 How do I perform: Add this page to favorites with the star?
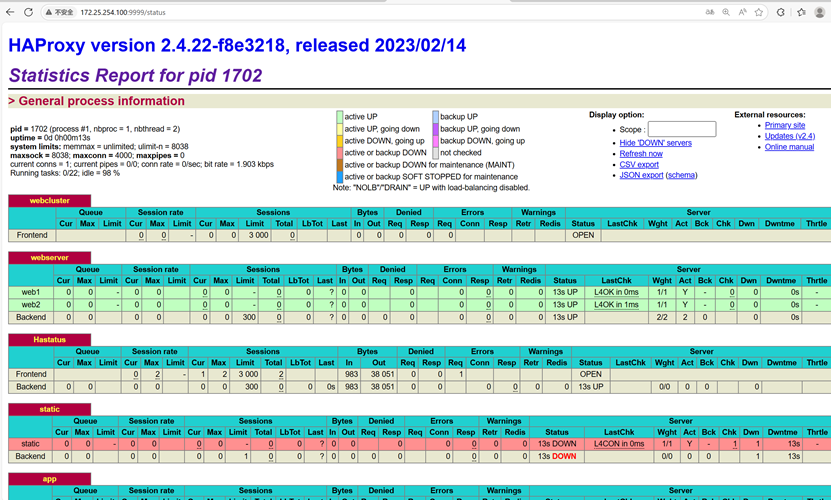tap(759, 12)
